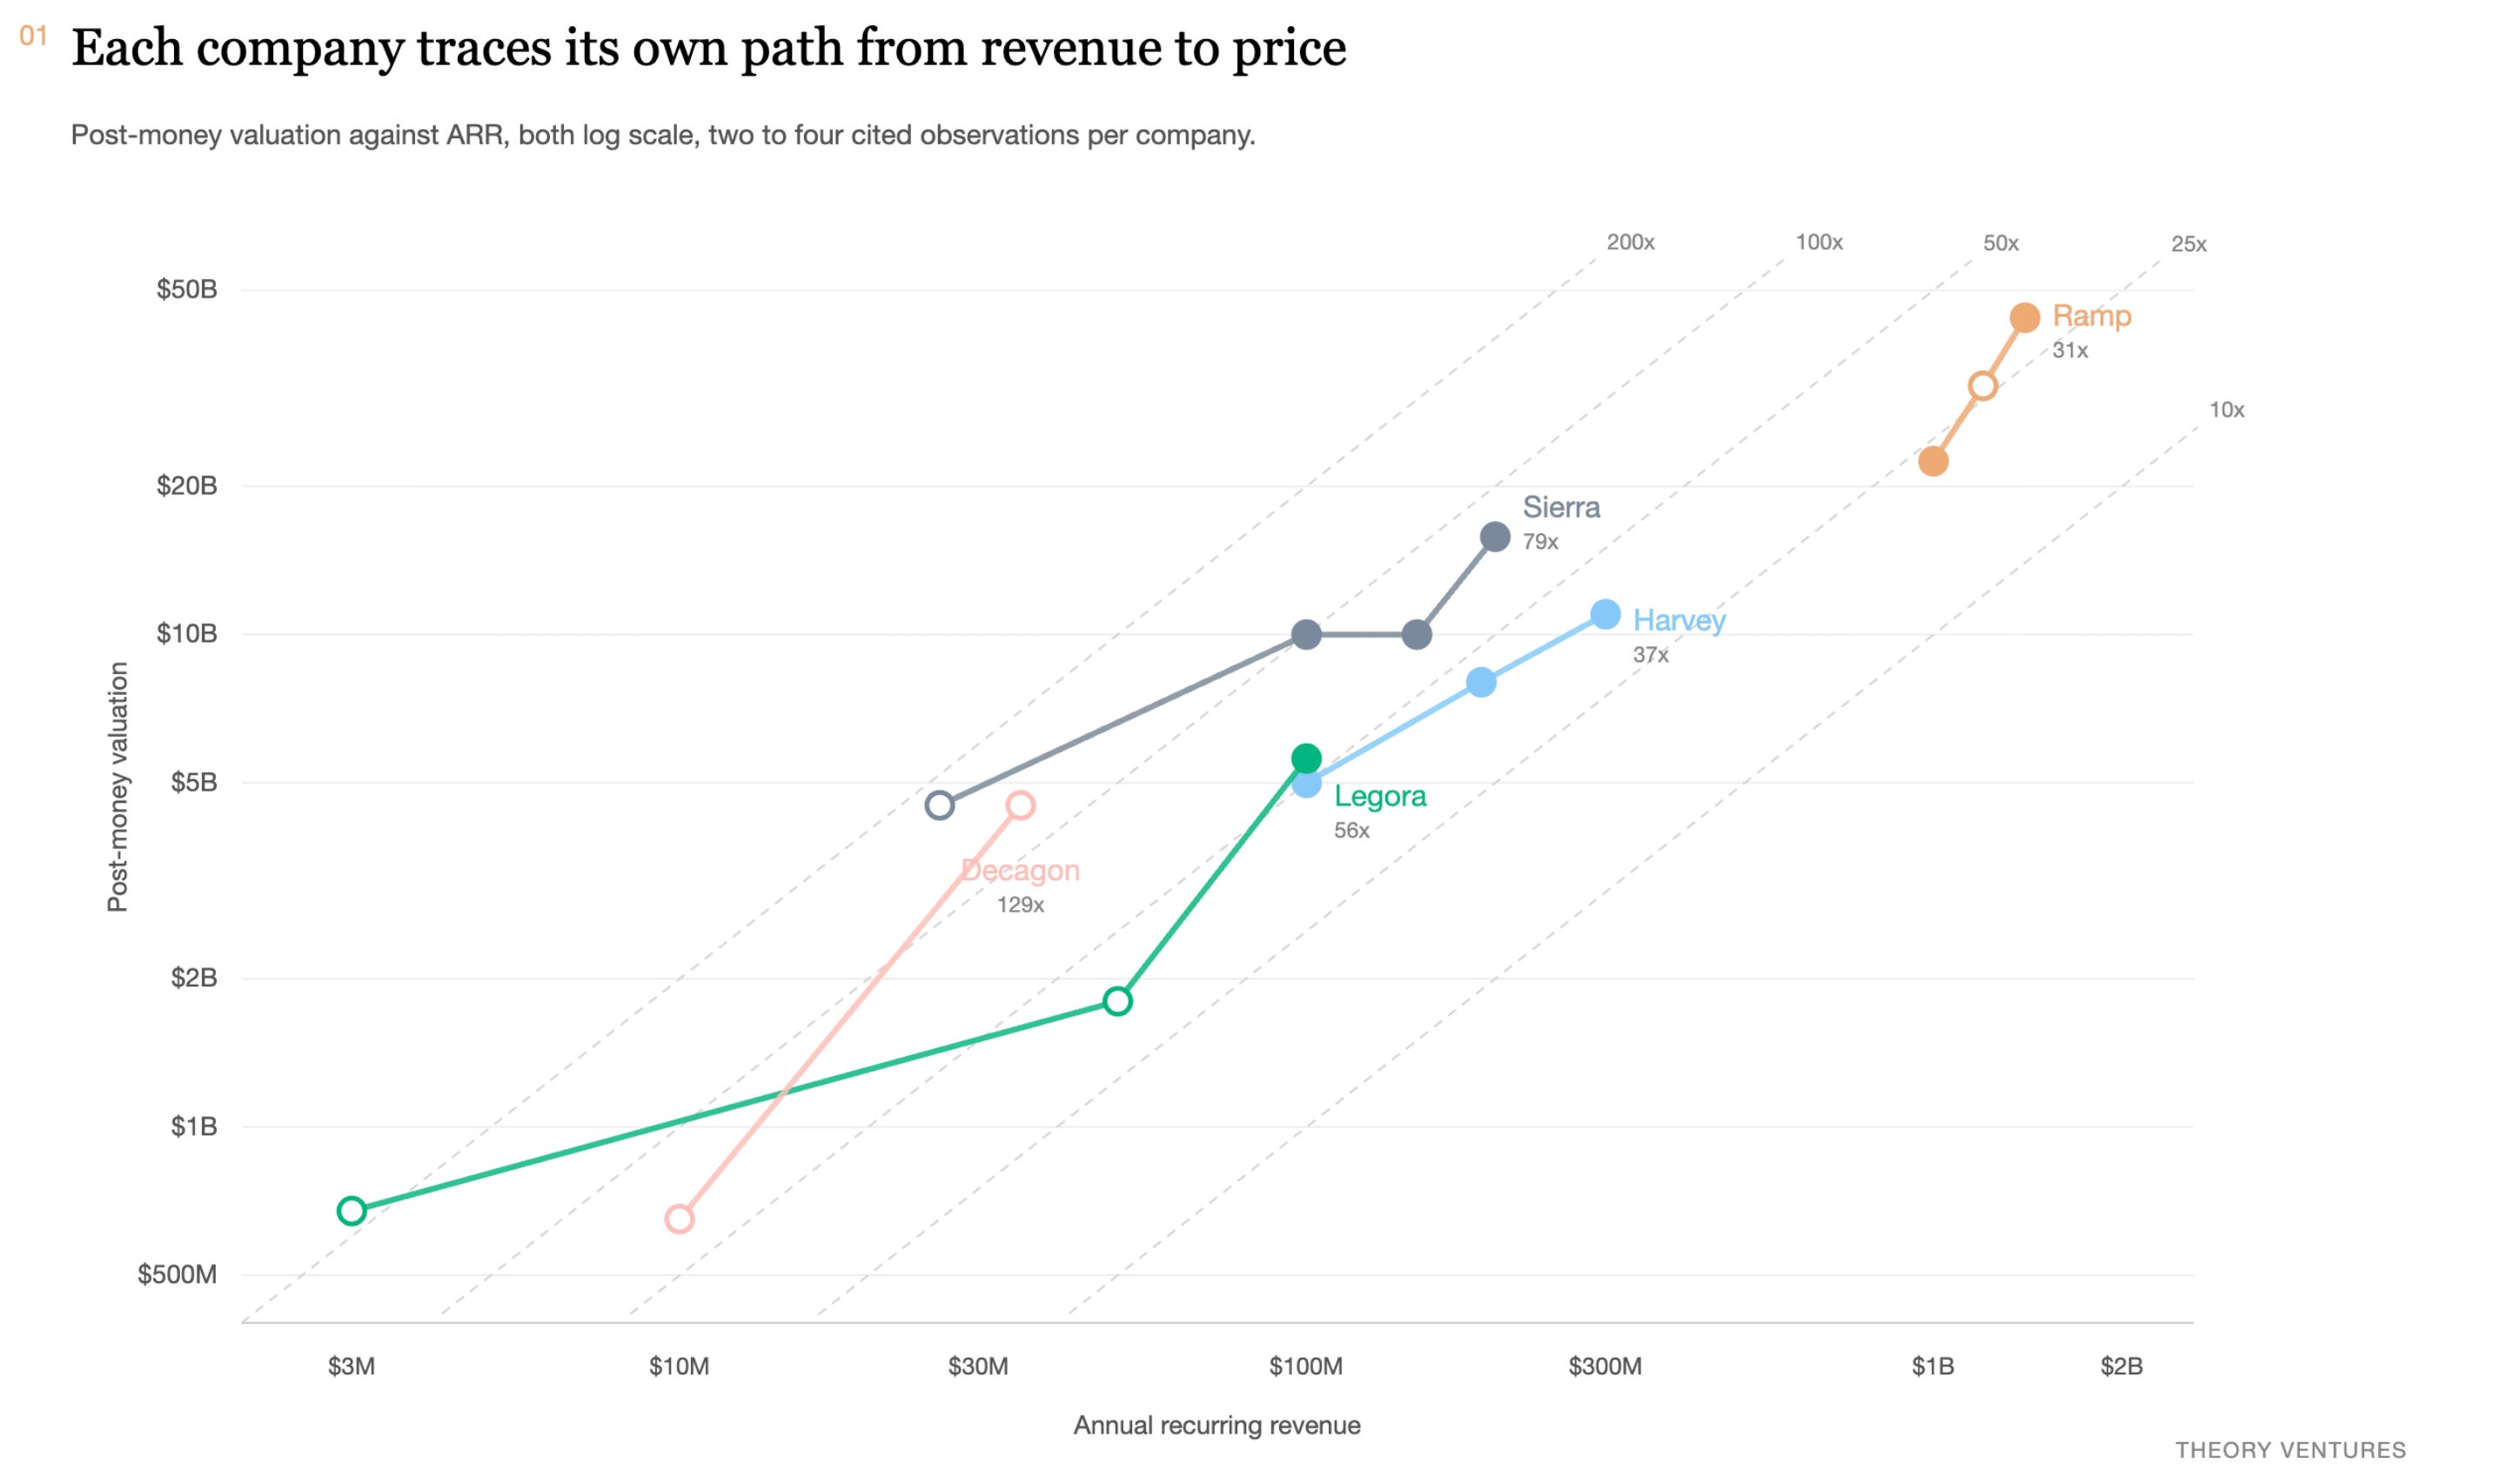
Task: Click Ramp's topmost filled orange data point
Action: (x=2025, y=318)
